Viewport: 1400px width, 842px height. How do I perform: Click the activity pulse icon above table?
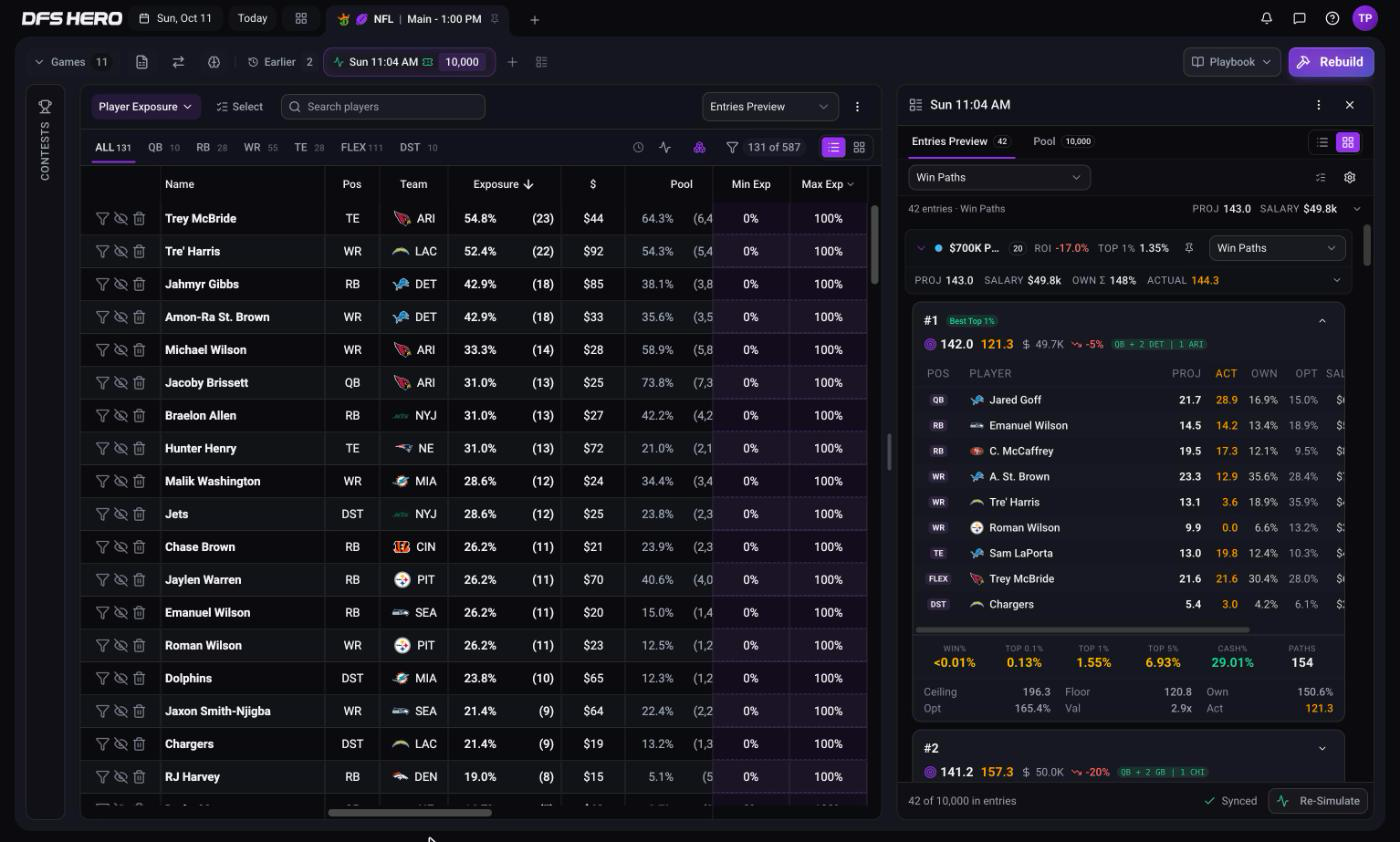(x=665, y=147)
